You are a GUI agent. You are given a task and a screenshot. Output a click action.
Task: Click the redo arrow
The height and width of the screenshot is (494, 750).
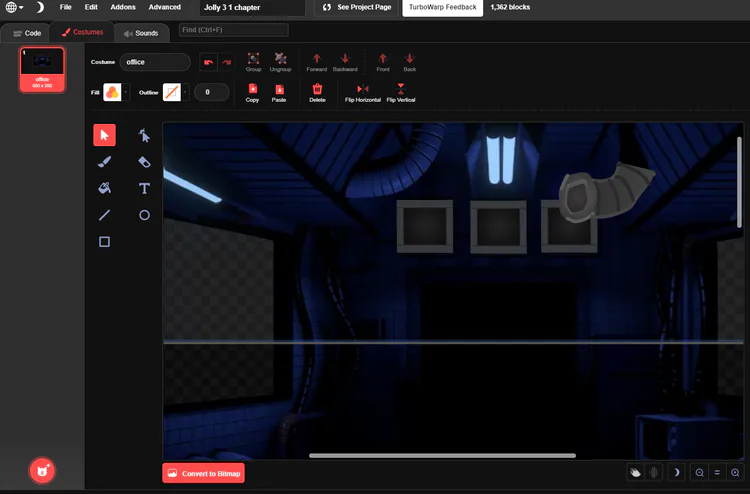[x=227, y=62]
